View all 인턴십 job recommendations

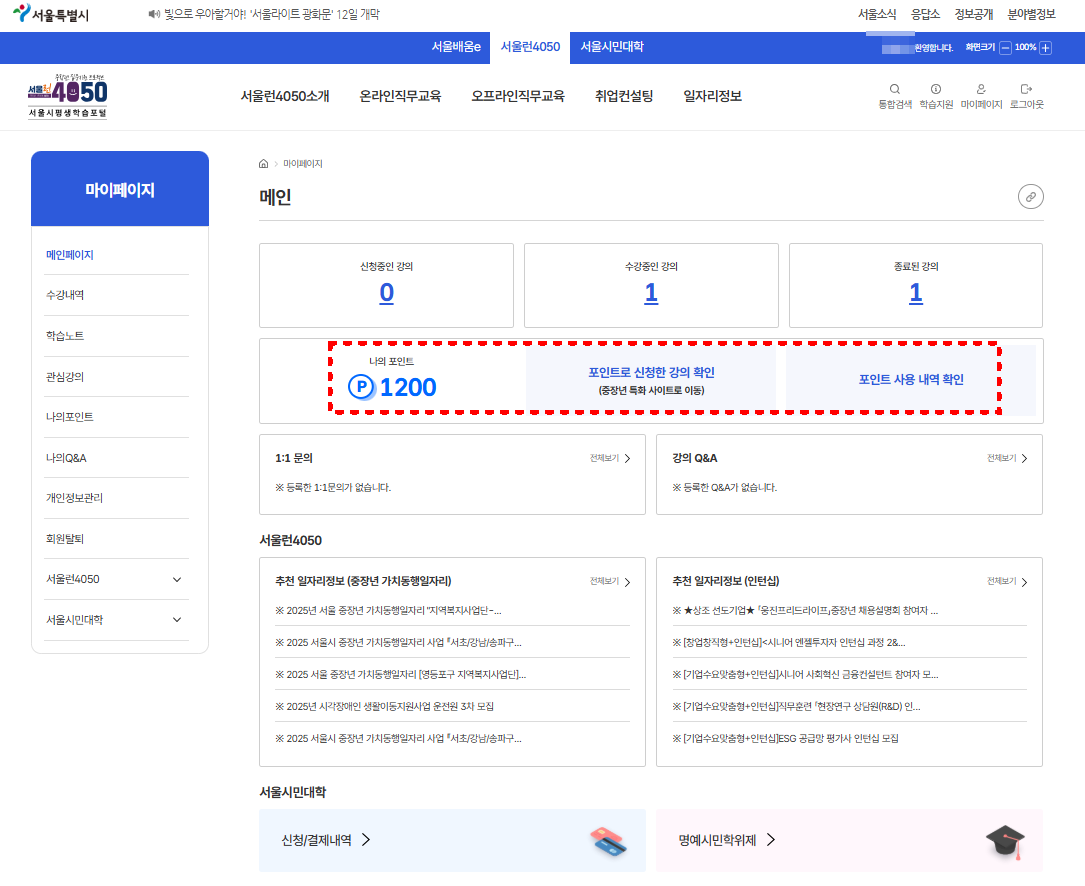[x=1007, y=581]
